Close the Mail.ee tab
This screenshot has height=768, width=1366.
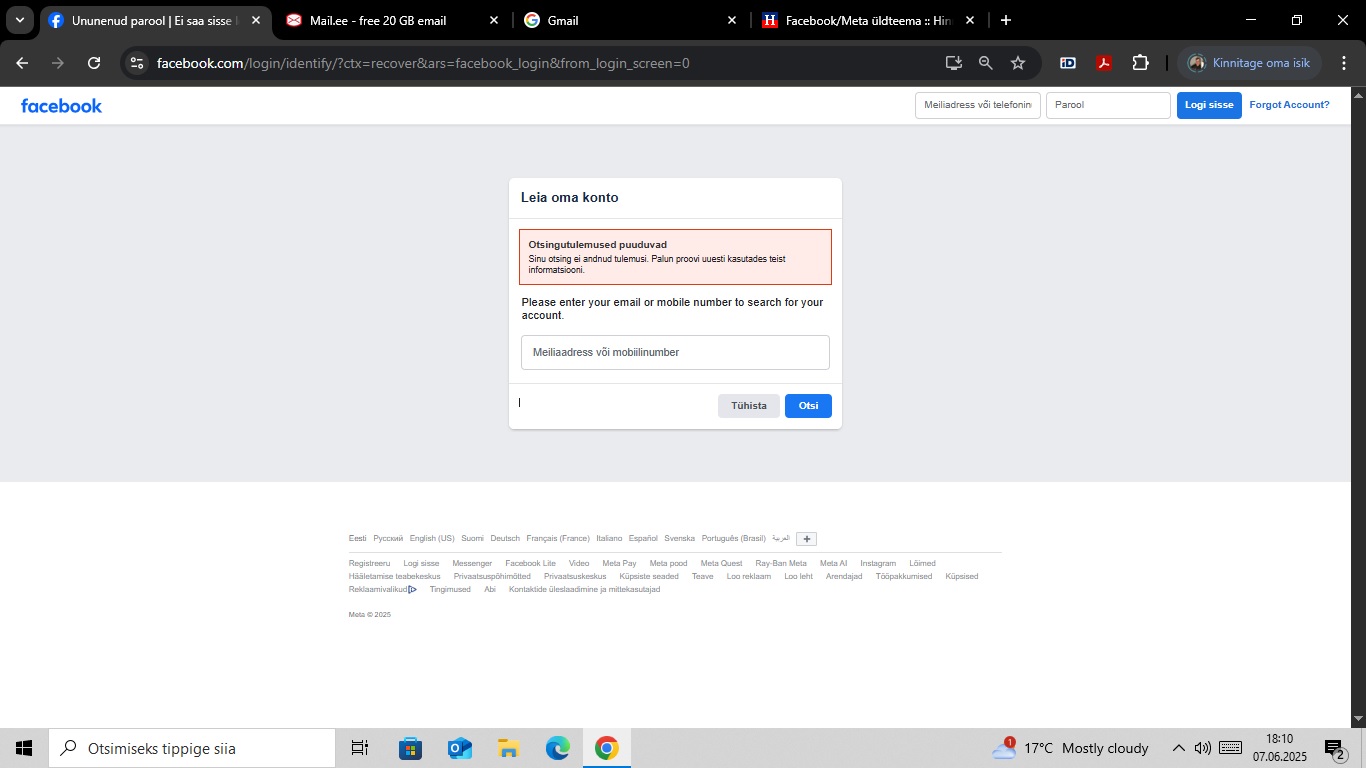tap(494, 20)
